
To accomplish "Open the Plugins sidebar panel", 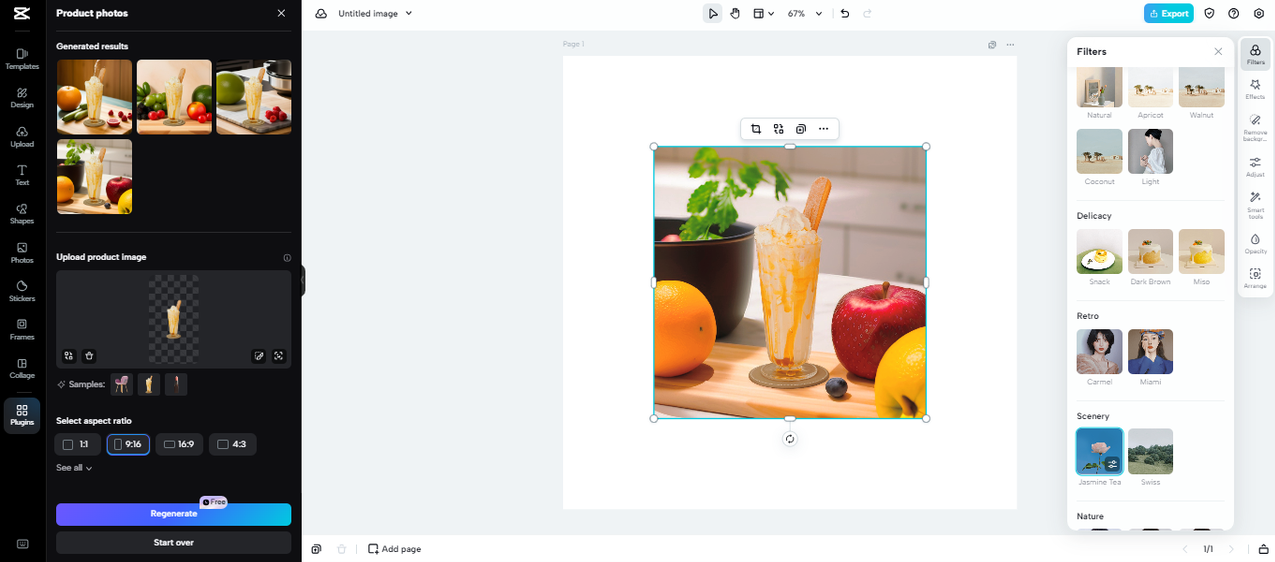I will click(x=22, y=416).
